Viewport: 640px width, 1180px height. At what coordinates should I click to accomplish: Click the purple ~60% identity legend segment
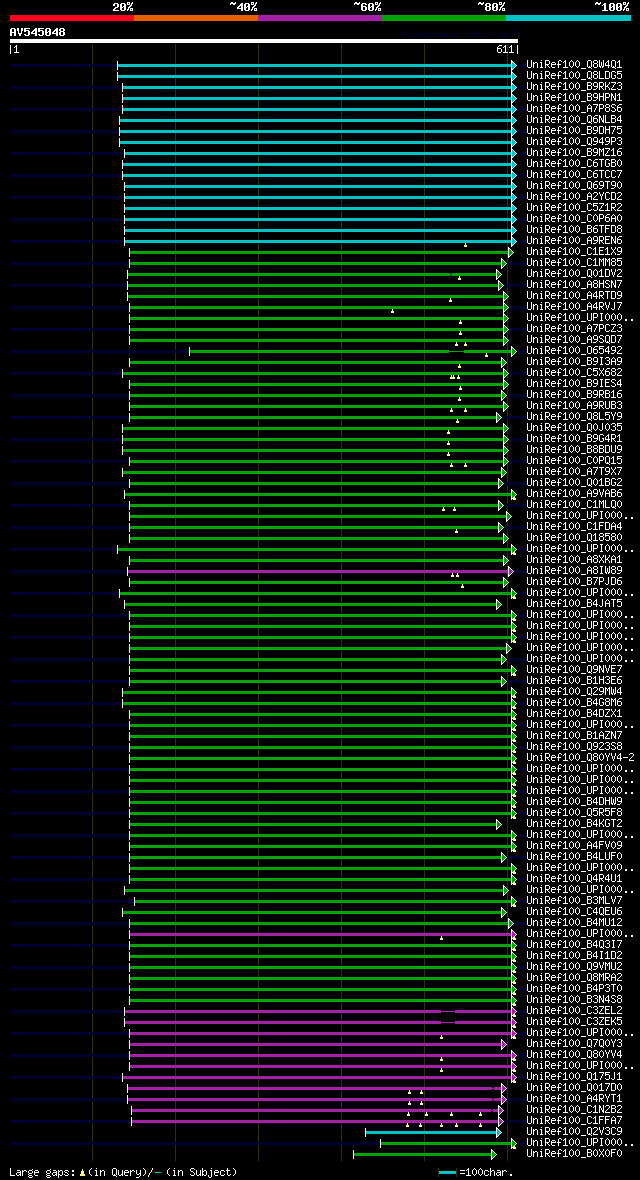click(x=320, y=17)
